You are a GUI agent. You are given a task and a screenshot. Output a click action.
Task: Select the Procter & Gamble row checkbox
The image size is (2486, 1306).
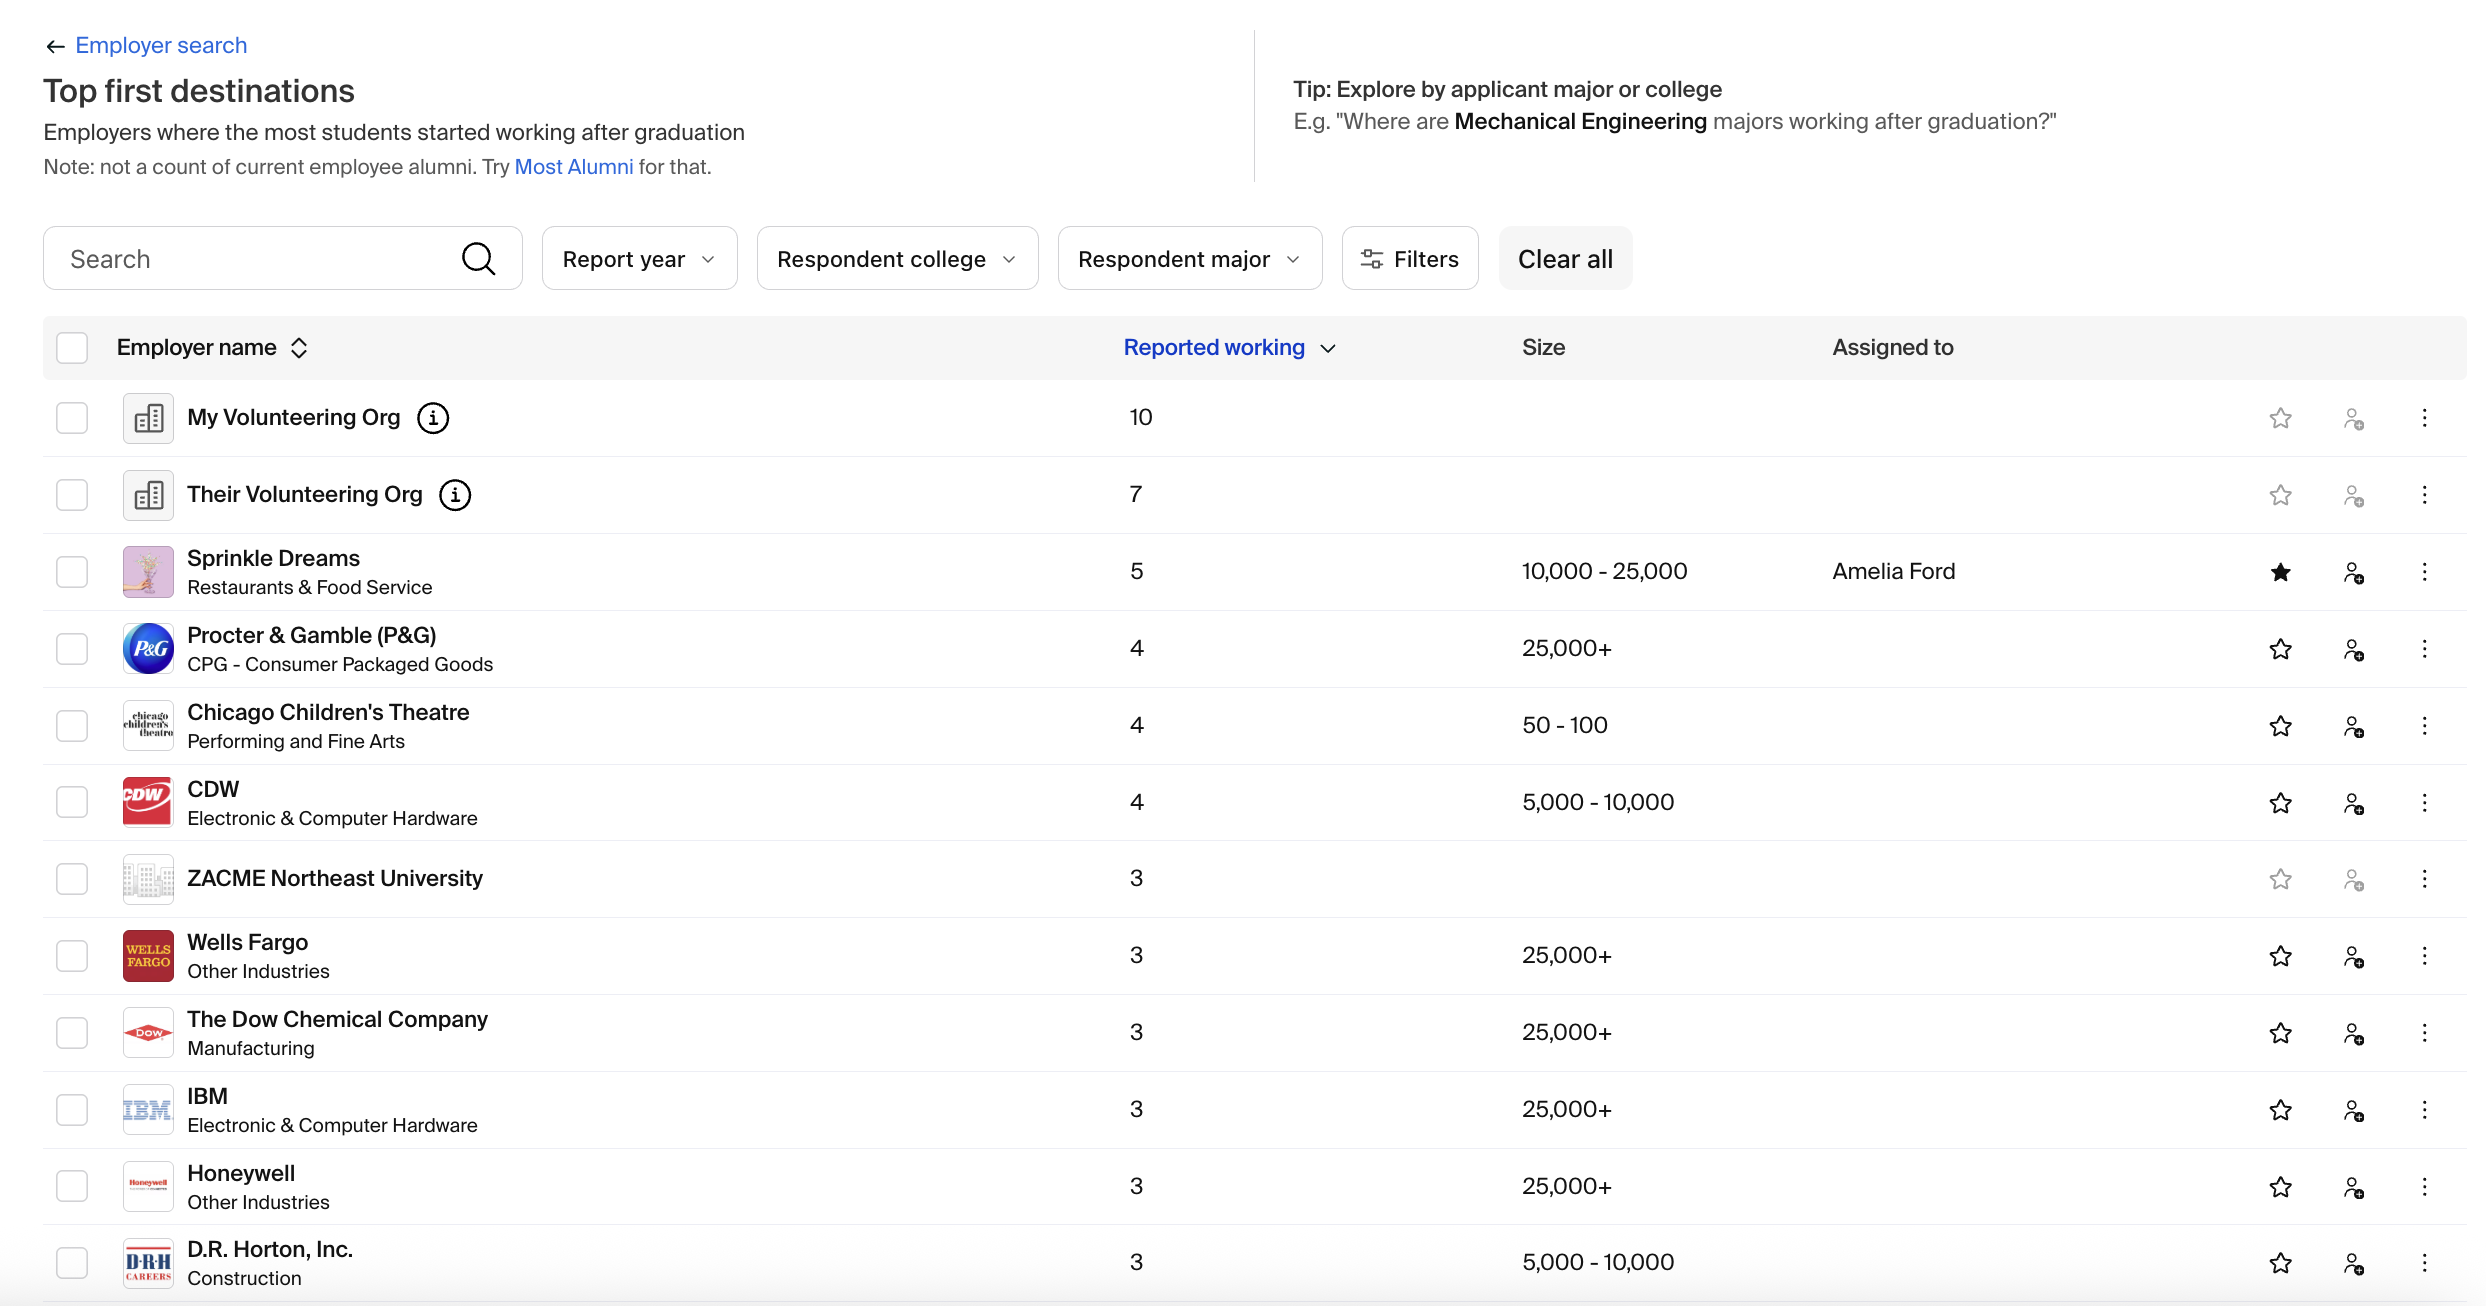pyautogui.click(x=72, y=649)
